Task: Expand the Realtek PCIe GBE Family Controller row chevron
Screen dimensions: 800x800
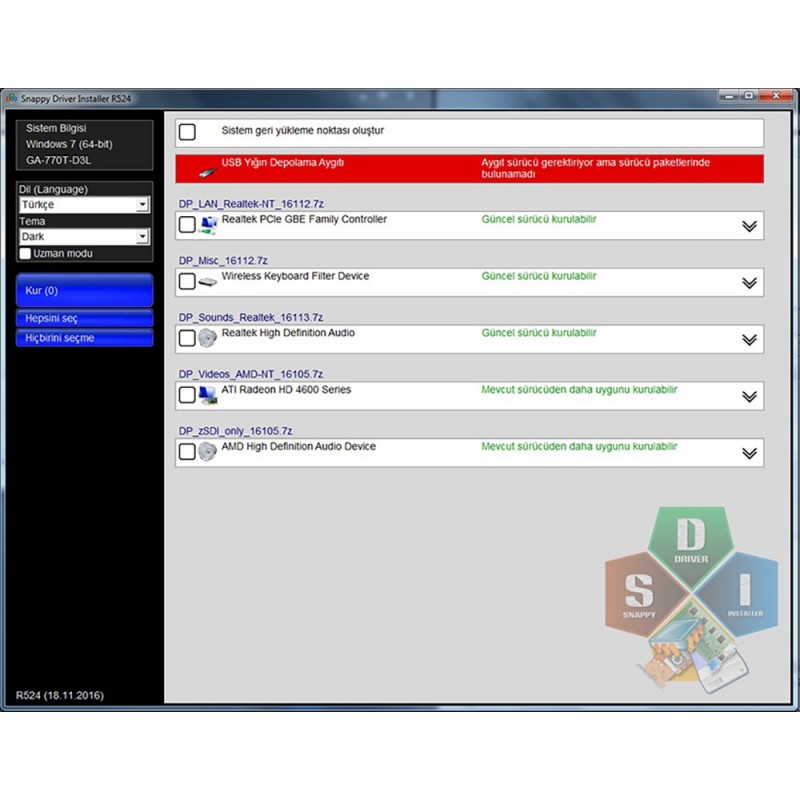Action: (x=749, y=226)
